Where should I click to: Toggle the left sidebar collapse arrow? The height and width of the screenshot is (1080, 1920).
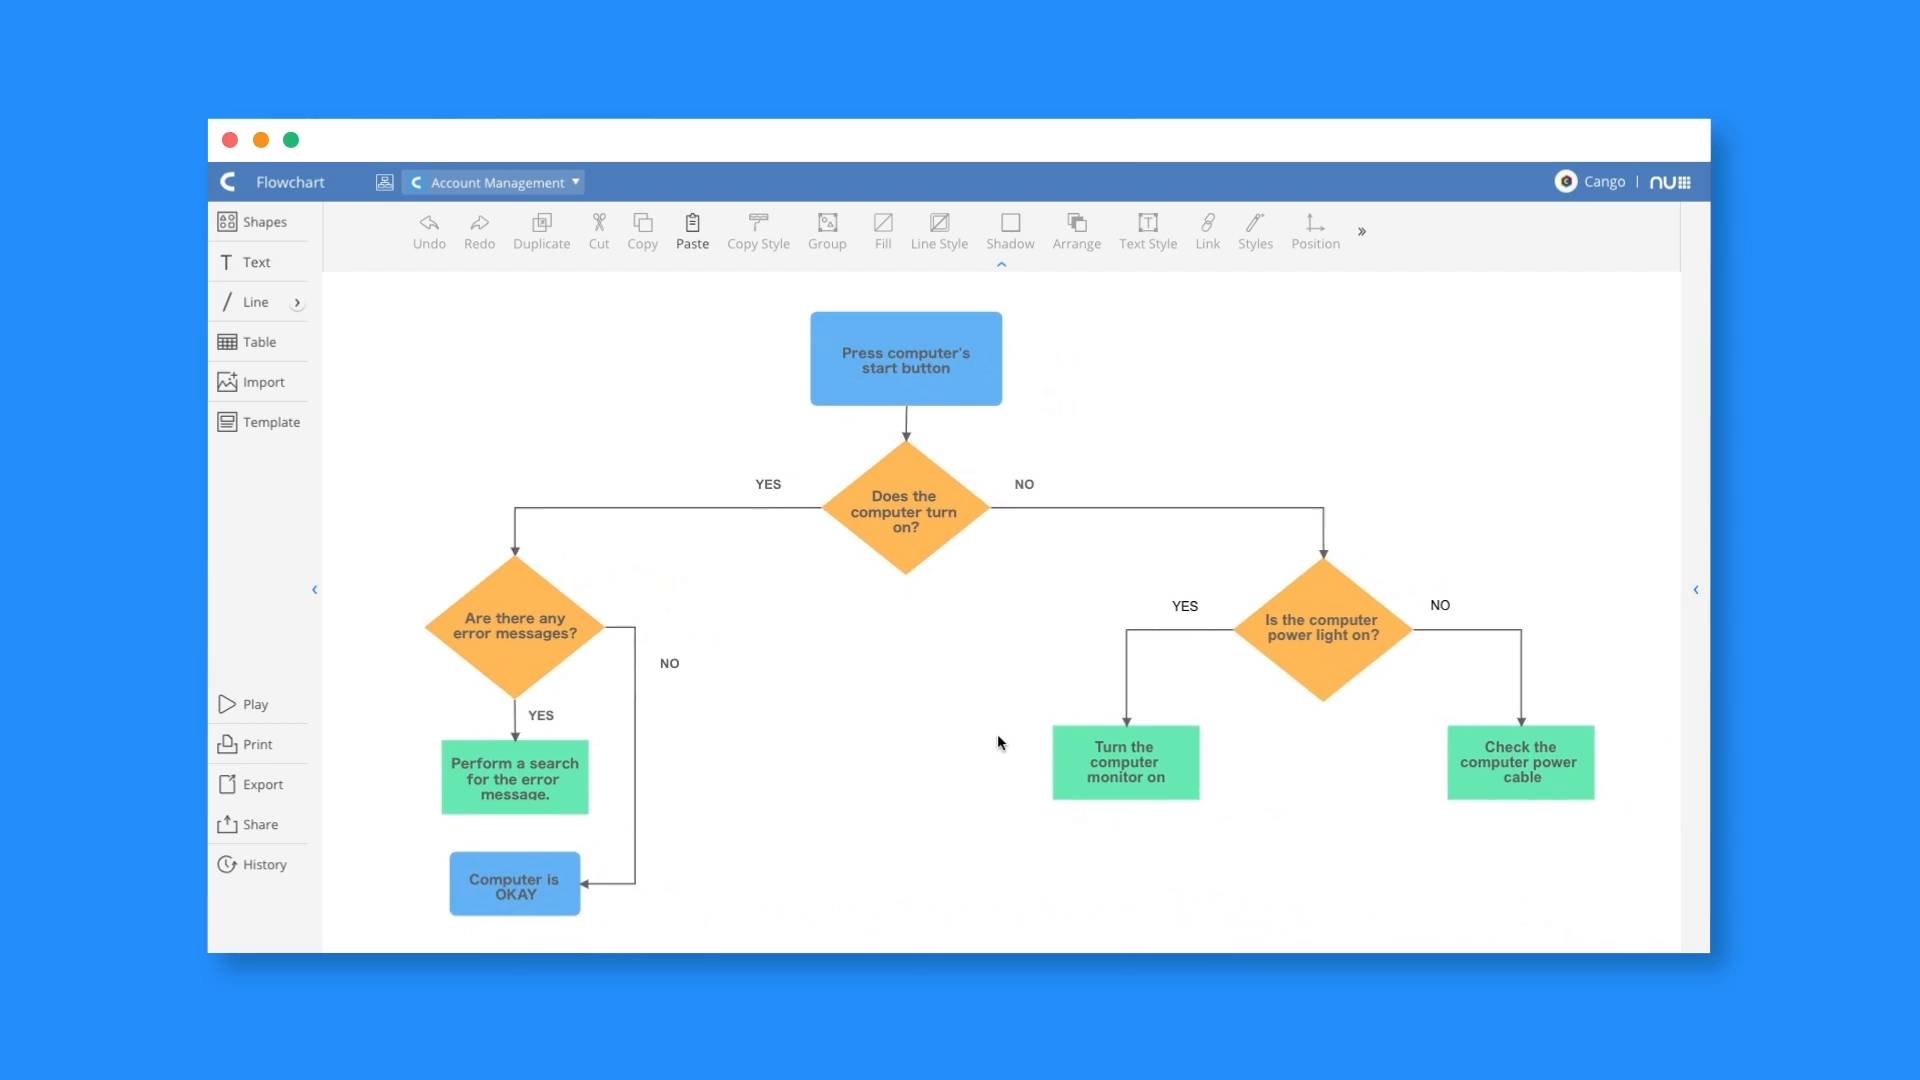click(314, 589)
